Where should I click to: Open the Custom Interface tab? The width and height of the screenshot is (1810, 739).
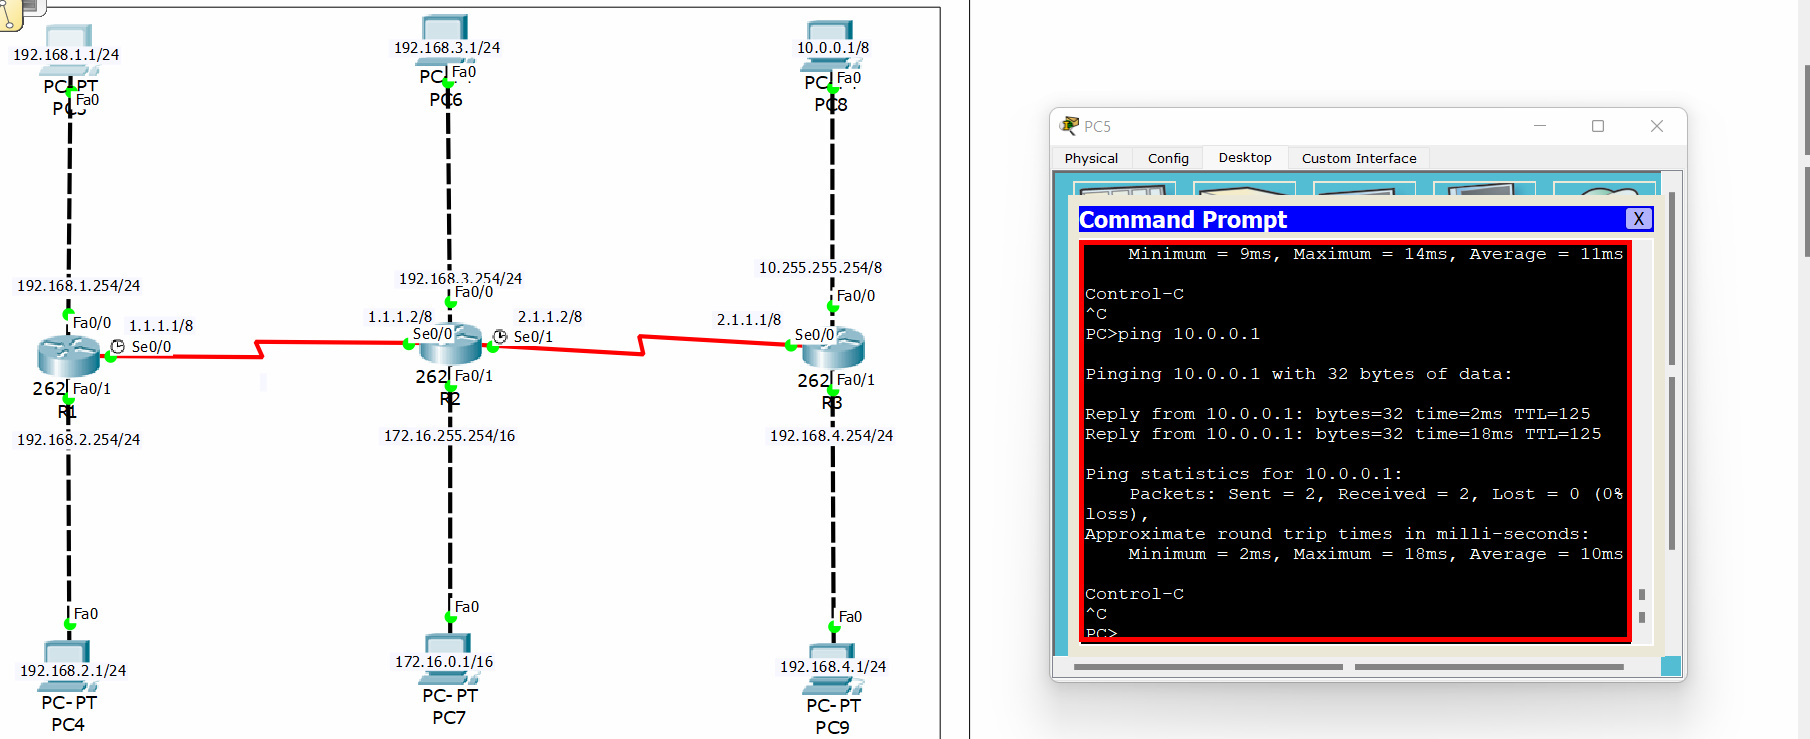pyautogui.click(x=1359, y=158)
